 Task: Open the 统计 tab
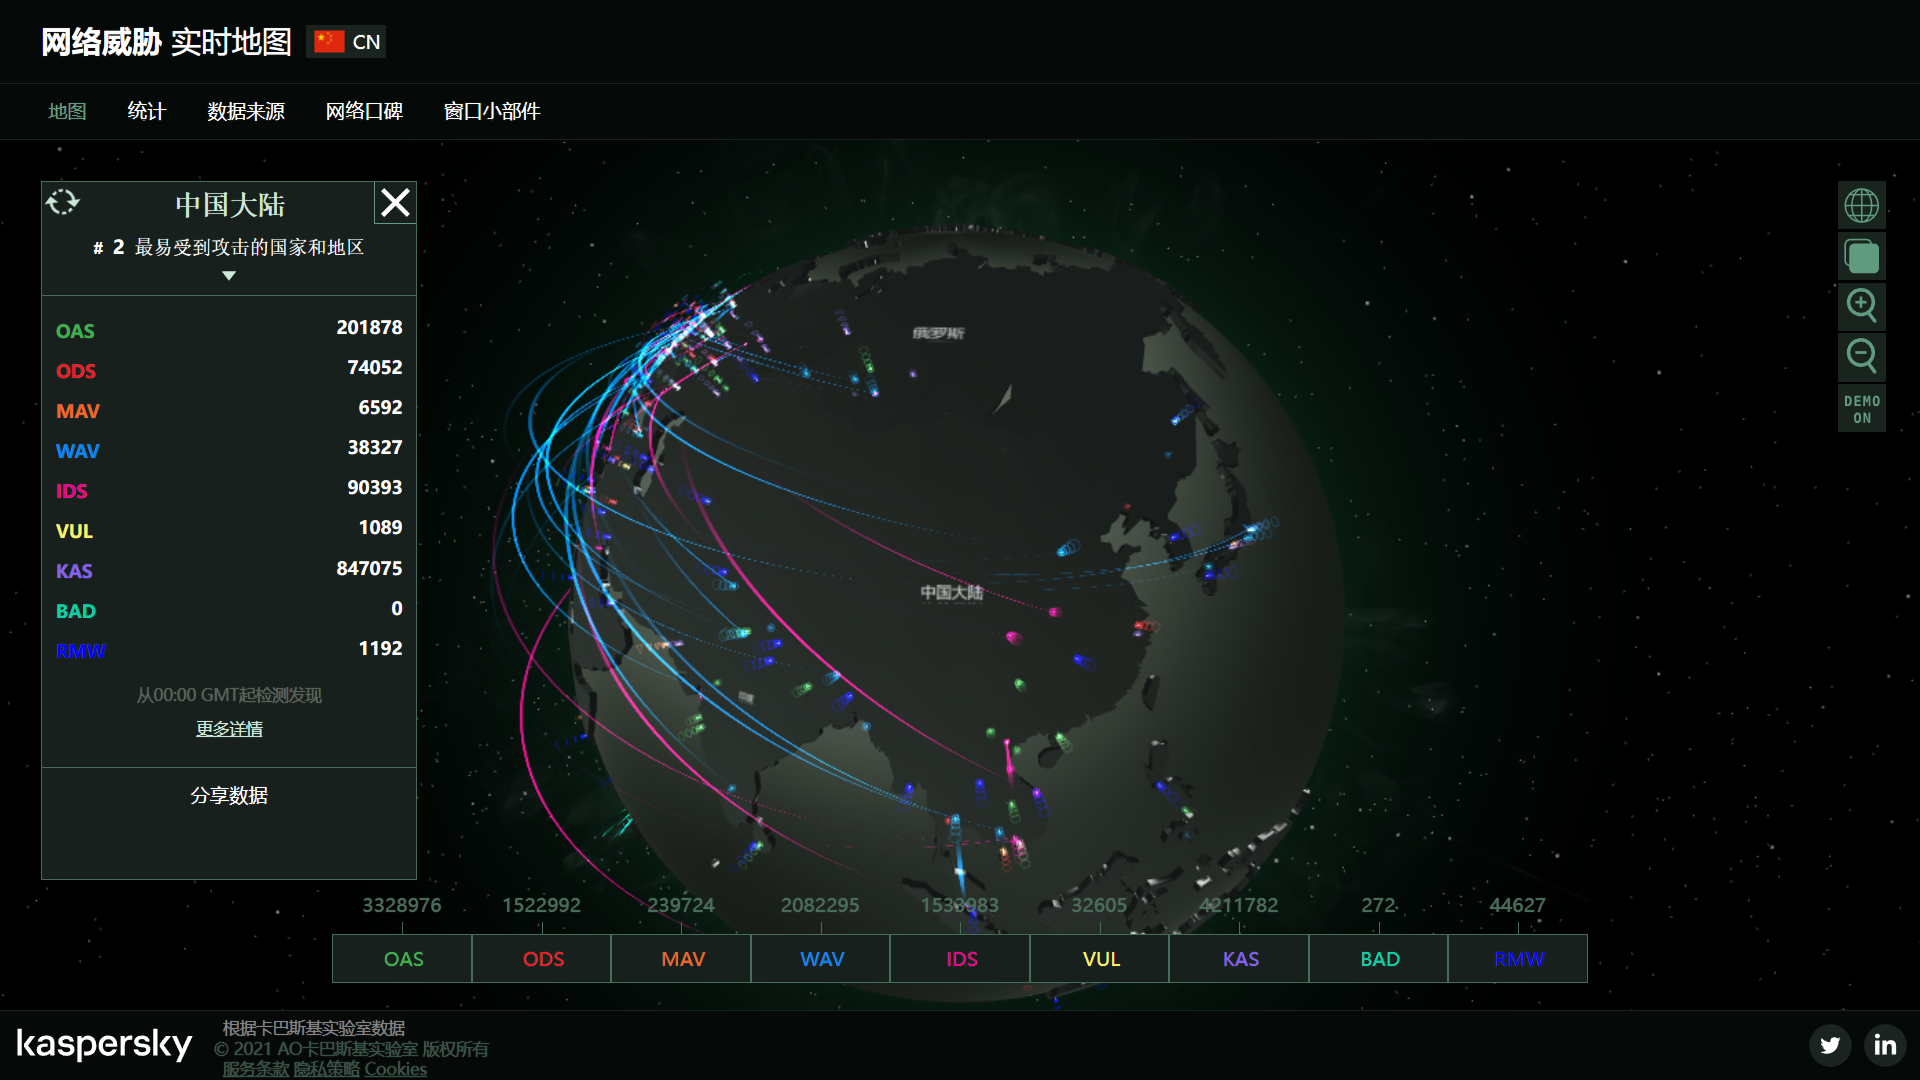146,111
